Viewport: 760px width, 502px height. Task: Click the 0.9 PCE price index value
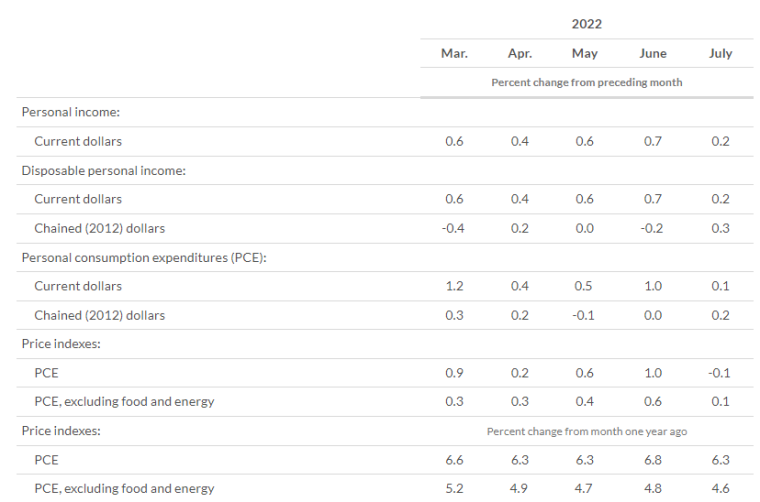coord(454,373)
